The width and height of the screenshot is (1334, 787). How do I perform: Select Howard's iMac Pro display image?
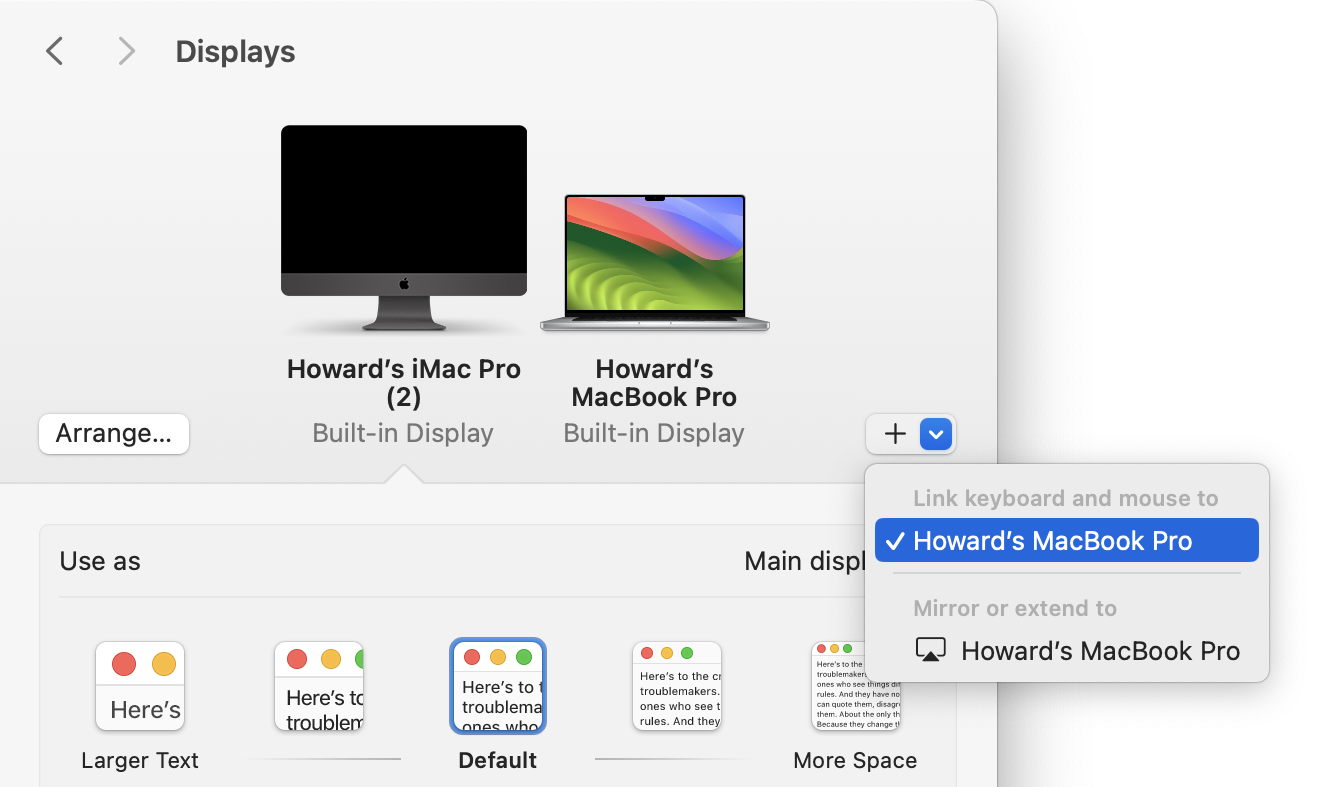point(403,220)
